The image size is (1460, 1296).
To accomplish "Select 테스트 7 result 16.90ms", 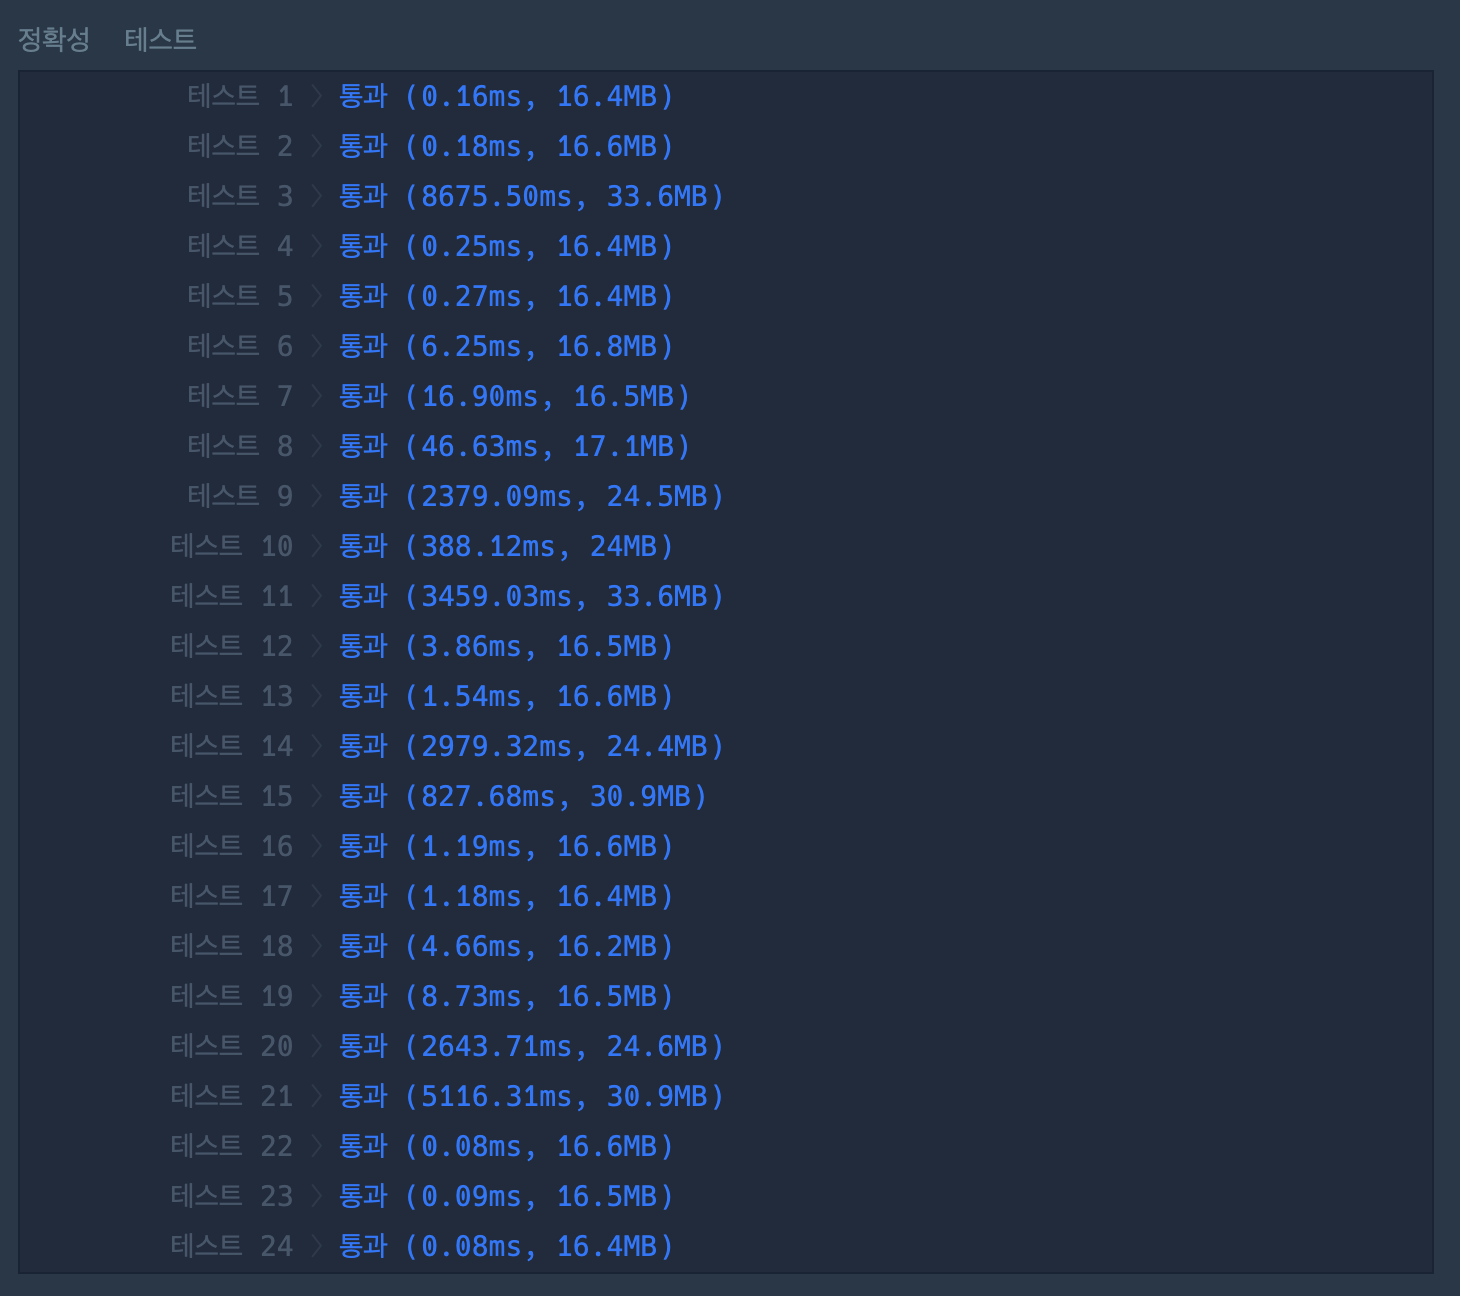I will pyautogui.click(x=515, y=396).
